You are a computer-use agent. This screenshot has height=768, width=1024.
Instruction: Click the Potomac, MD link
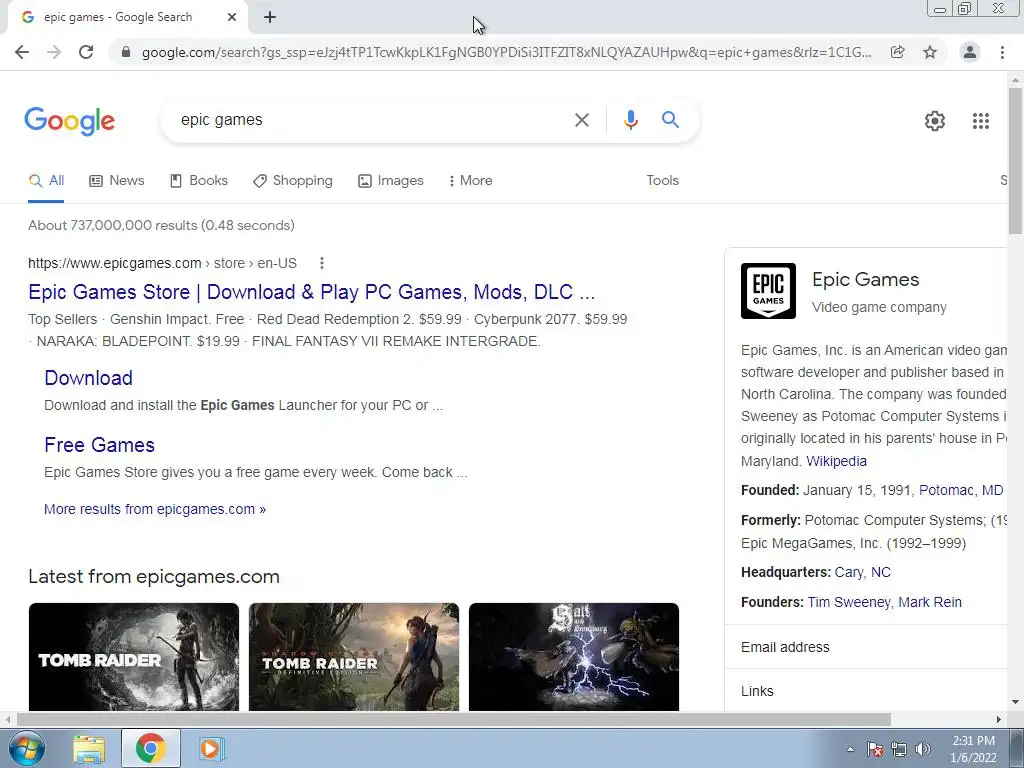(961, 490)
